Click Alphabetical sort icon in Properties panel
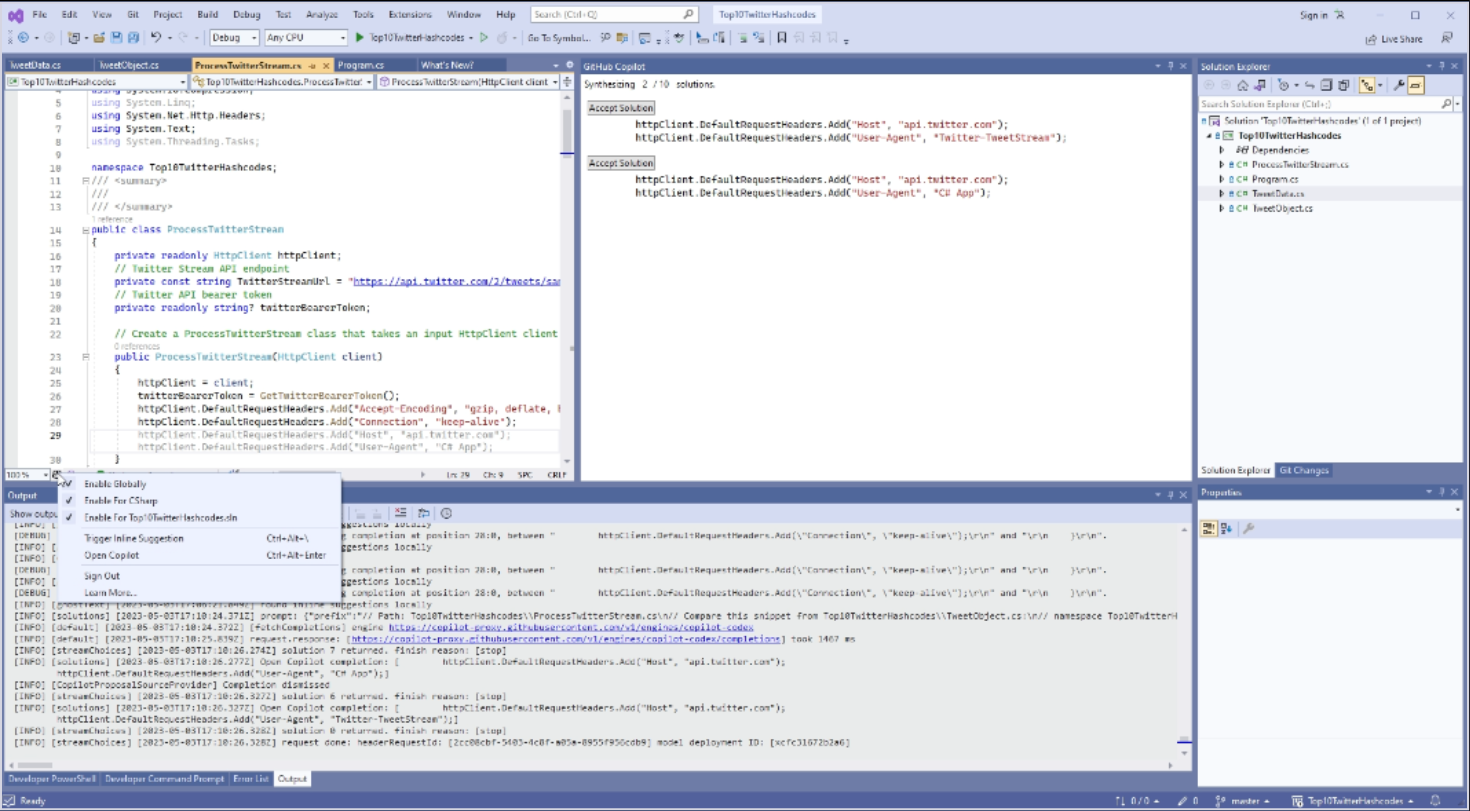The height and width of the screenshot is (811, 1470). [1227, 528]
